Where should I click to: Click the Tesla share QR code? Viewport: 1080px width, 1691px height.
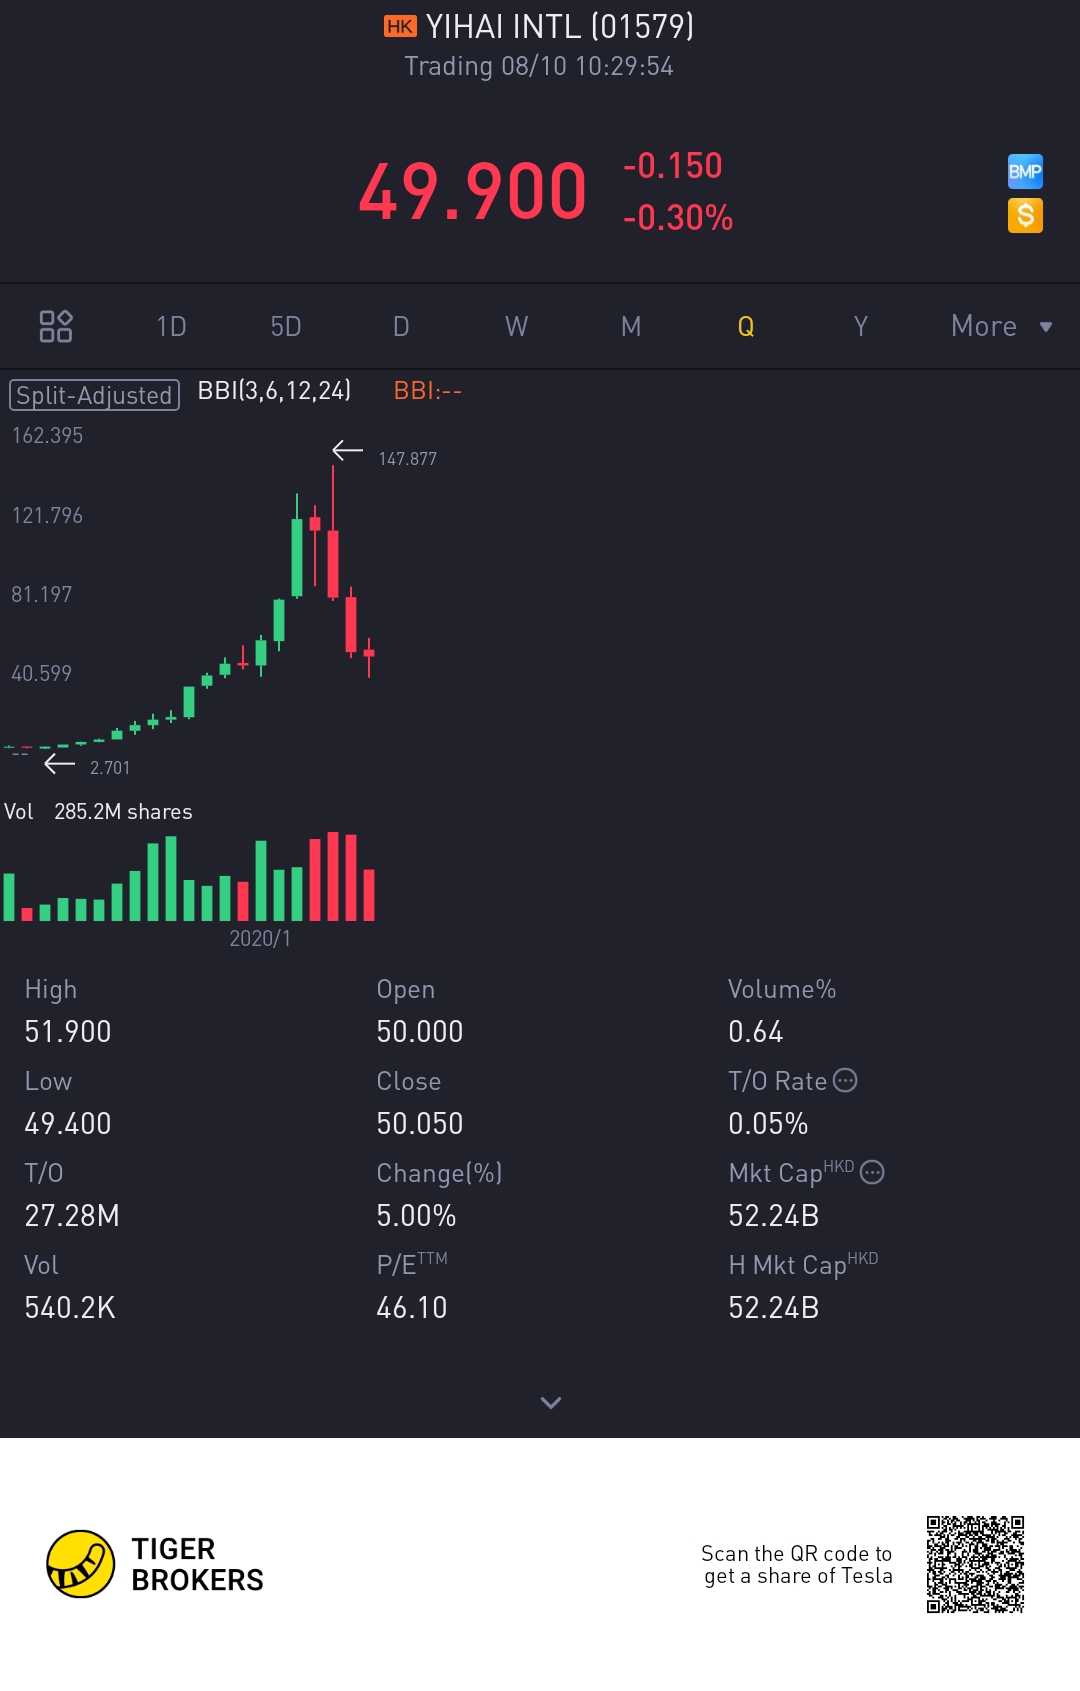point(975,1564)
